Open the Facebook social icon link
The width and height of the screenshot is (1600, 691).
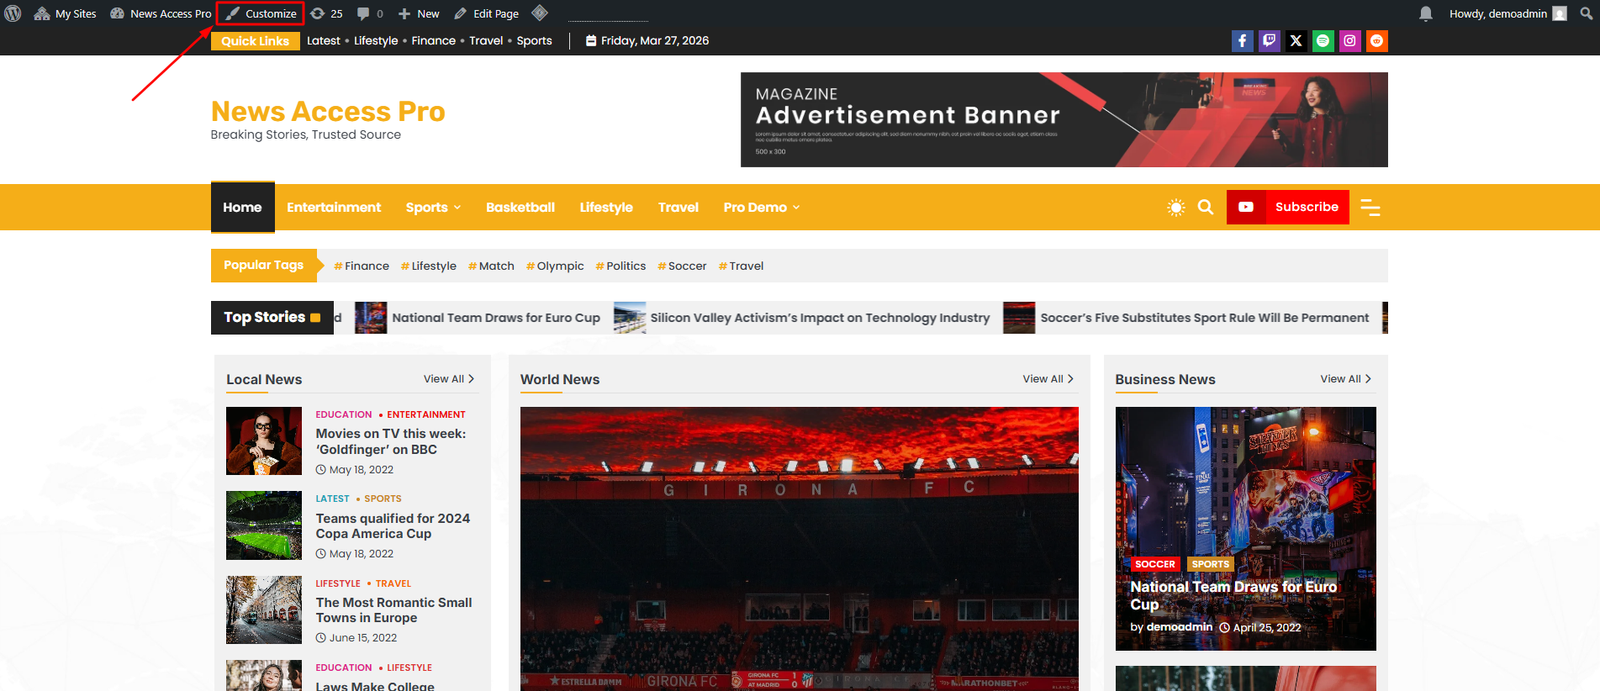[x=1242, y=41]
